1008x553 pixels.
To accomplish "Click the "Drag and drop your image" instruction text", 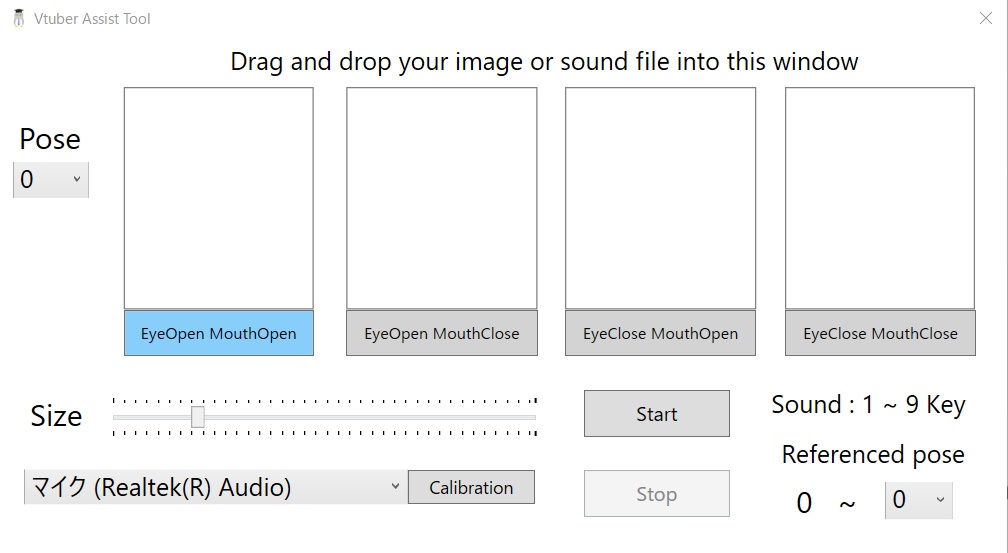I will pos(544,62).
